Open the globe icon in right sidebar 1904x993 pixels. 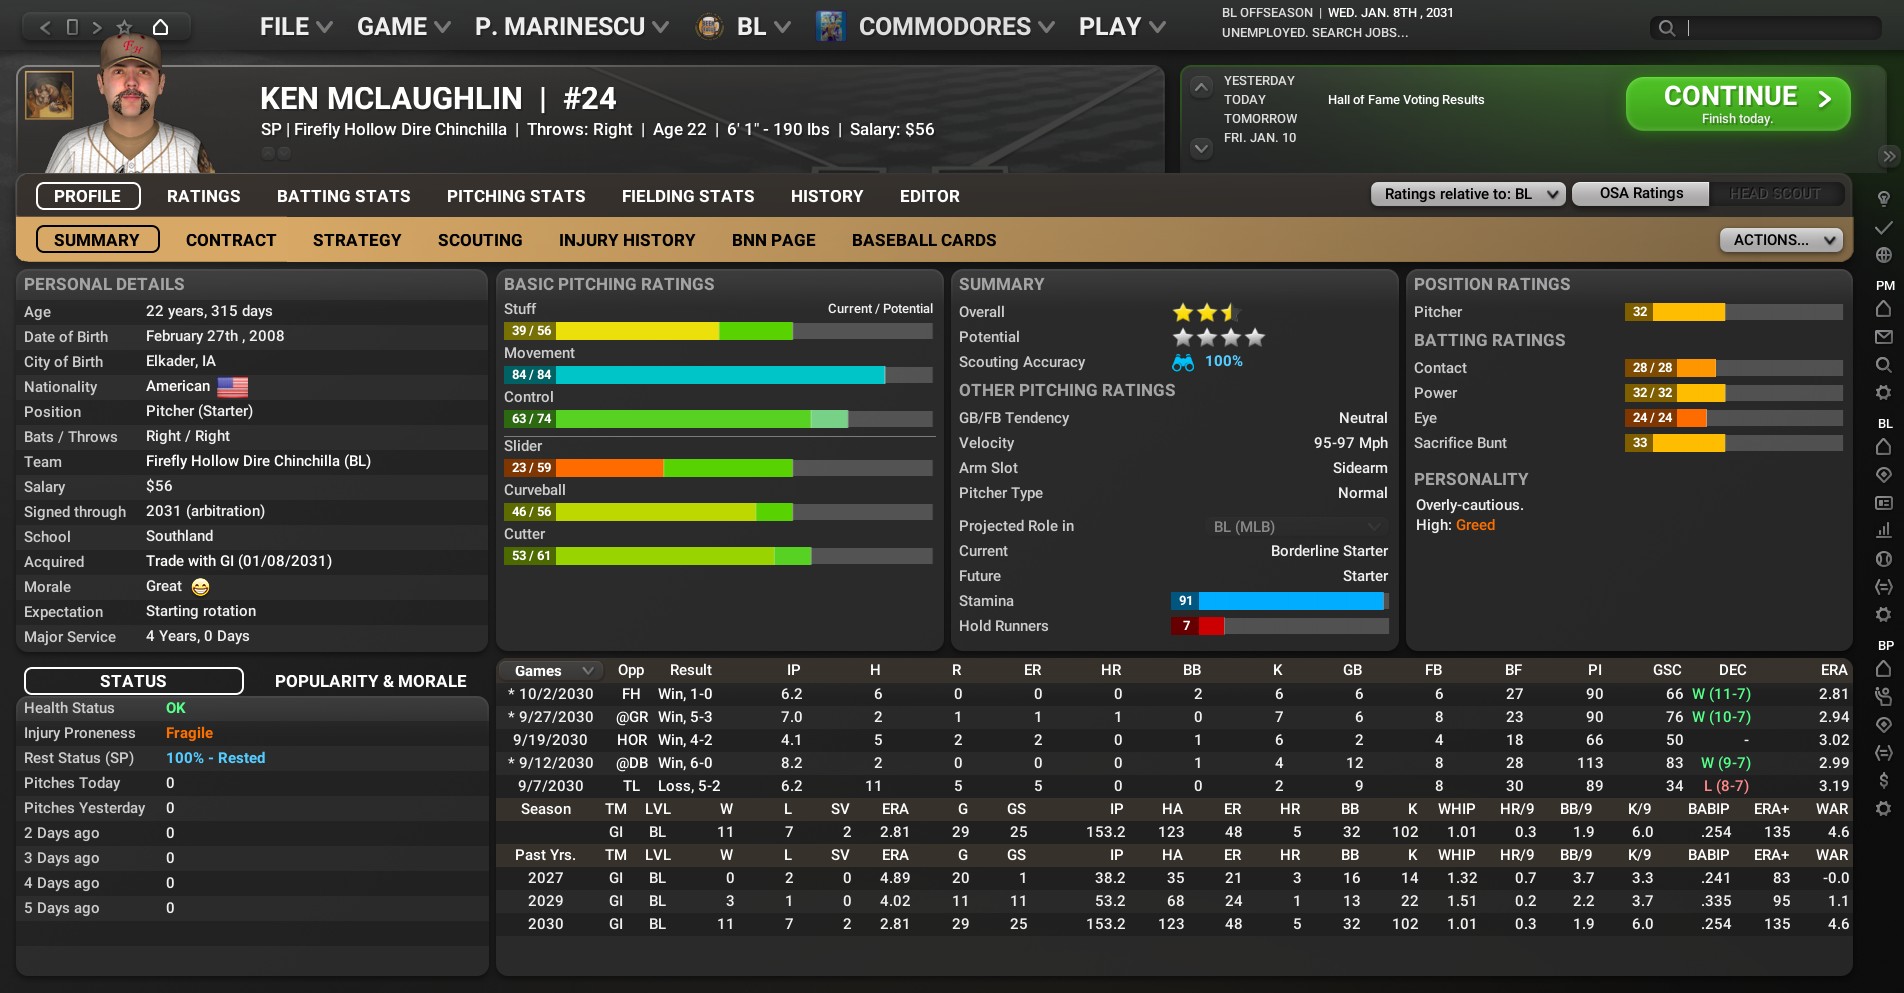click(1883, 255)
